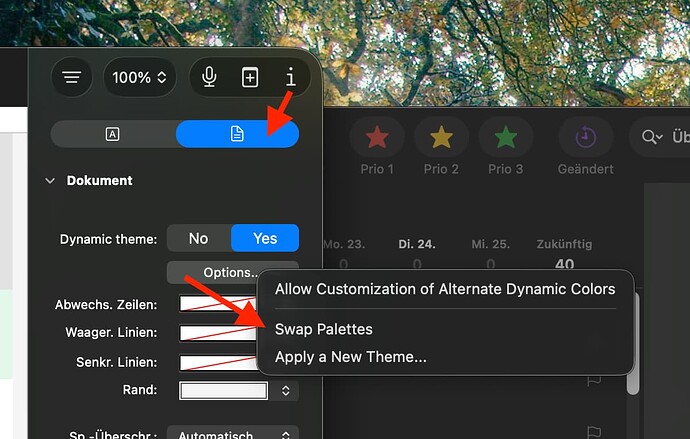Set Dynamic theme to No
This screenshot has height=439, width=690.
pos(198,238)
